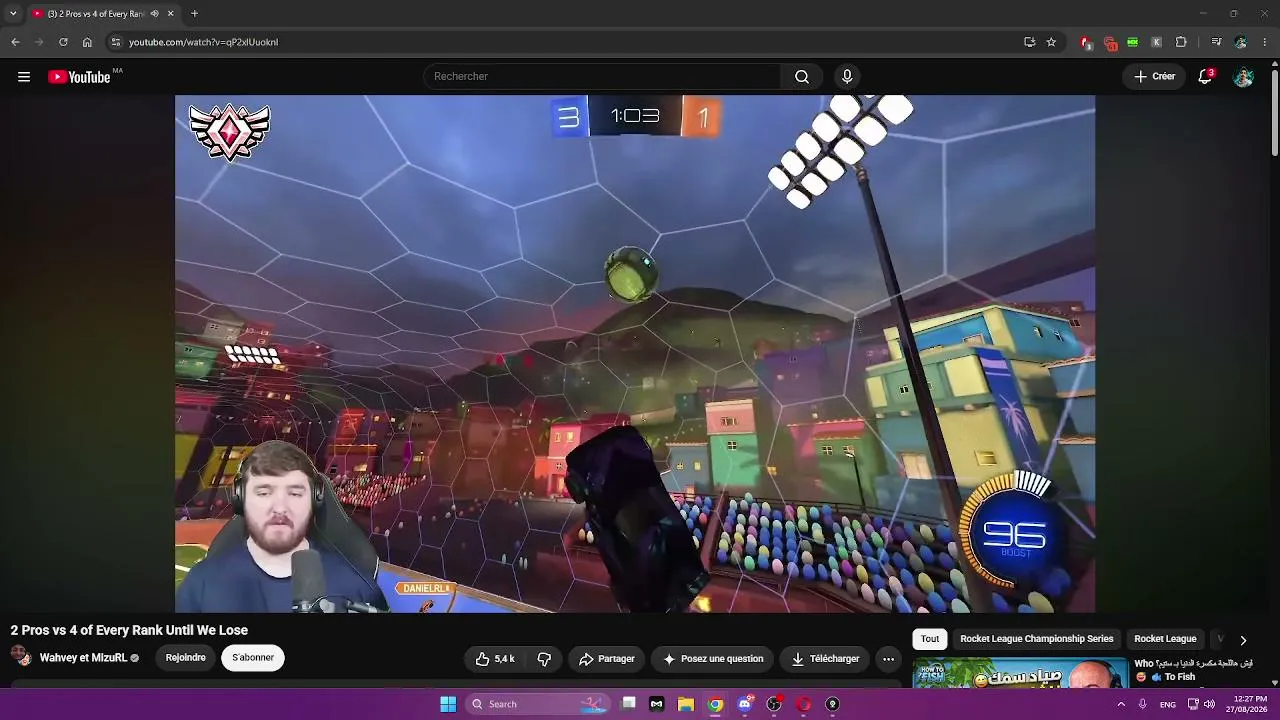Image resolution: width=1280 pixels, height=720 pixels.
Task: Open Chrome media controls icon
Action: [x=1216, y=42]
